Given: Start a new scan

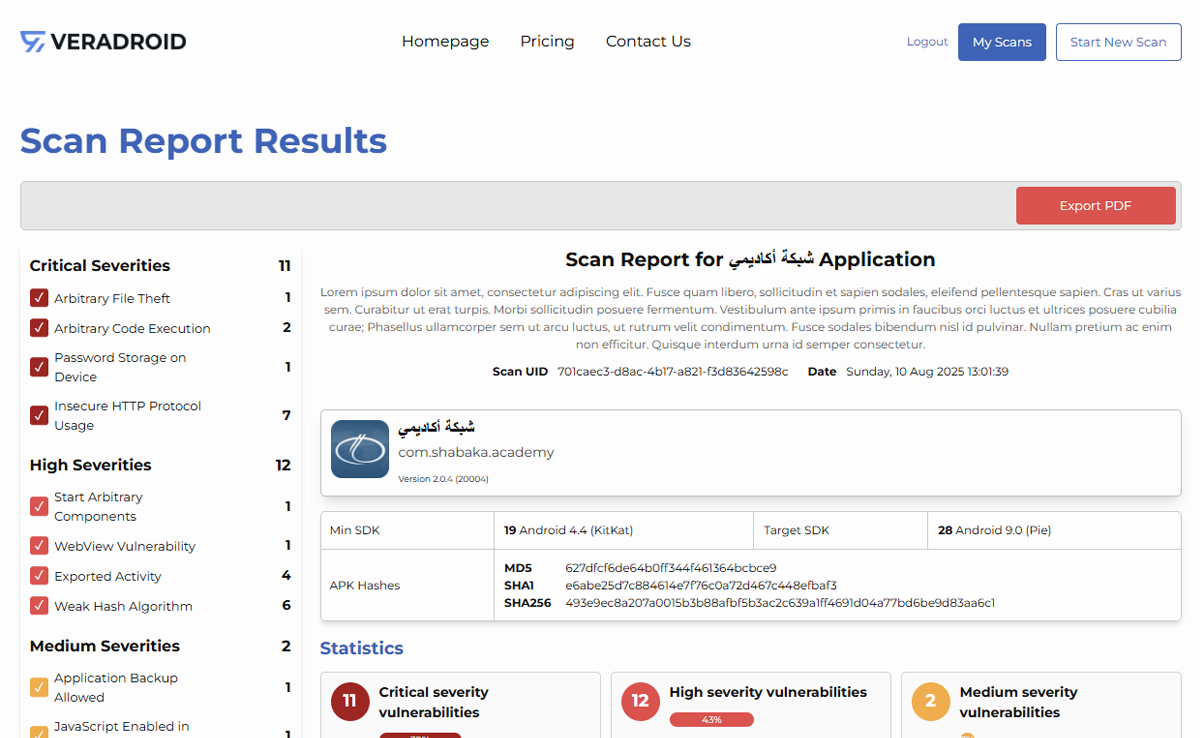Looking at the screenshot, I should point(1118,42).
